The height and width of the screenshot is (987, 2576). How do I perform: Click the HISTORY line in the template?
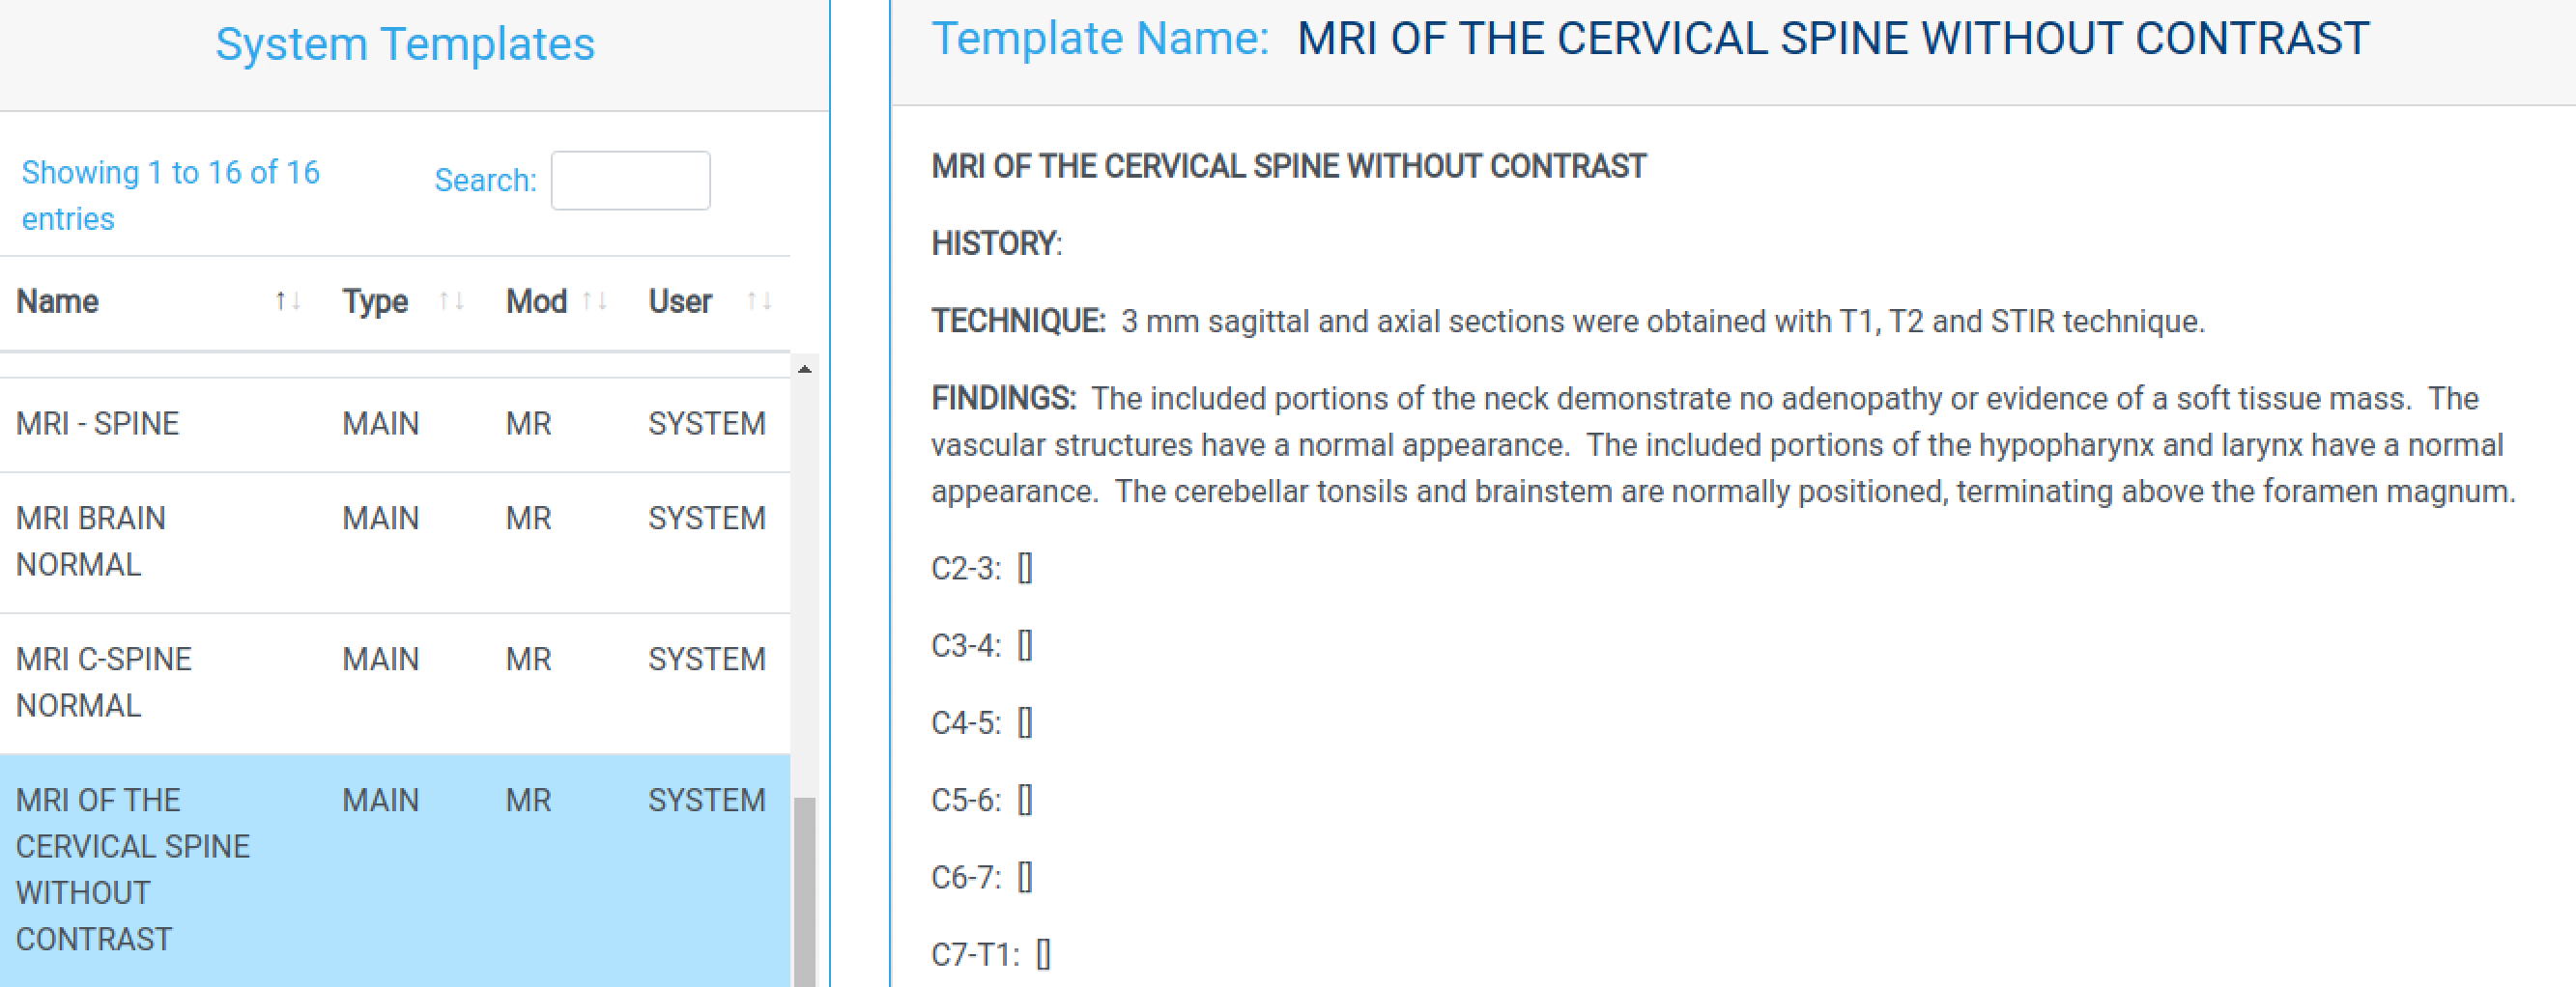pyautogui.click(x=996, y=244)
